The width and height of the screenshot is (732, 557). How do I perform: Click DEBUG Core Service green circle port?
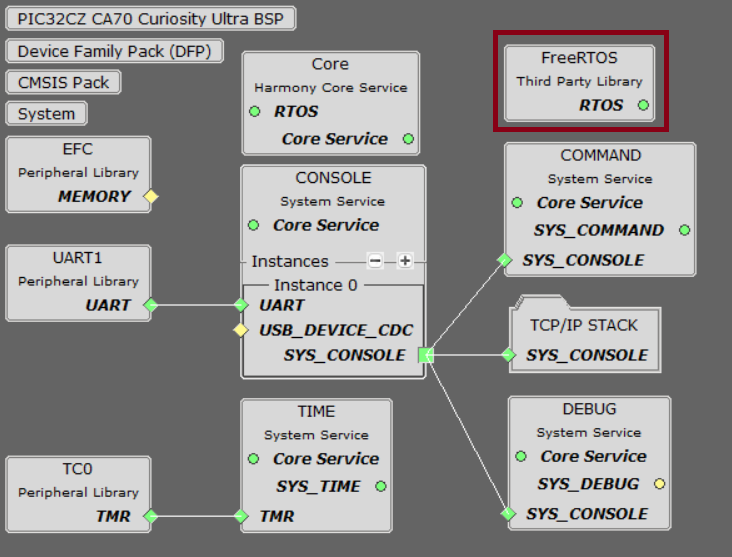pyautogui.click(x=521, y=457)
